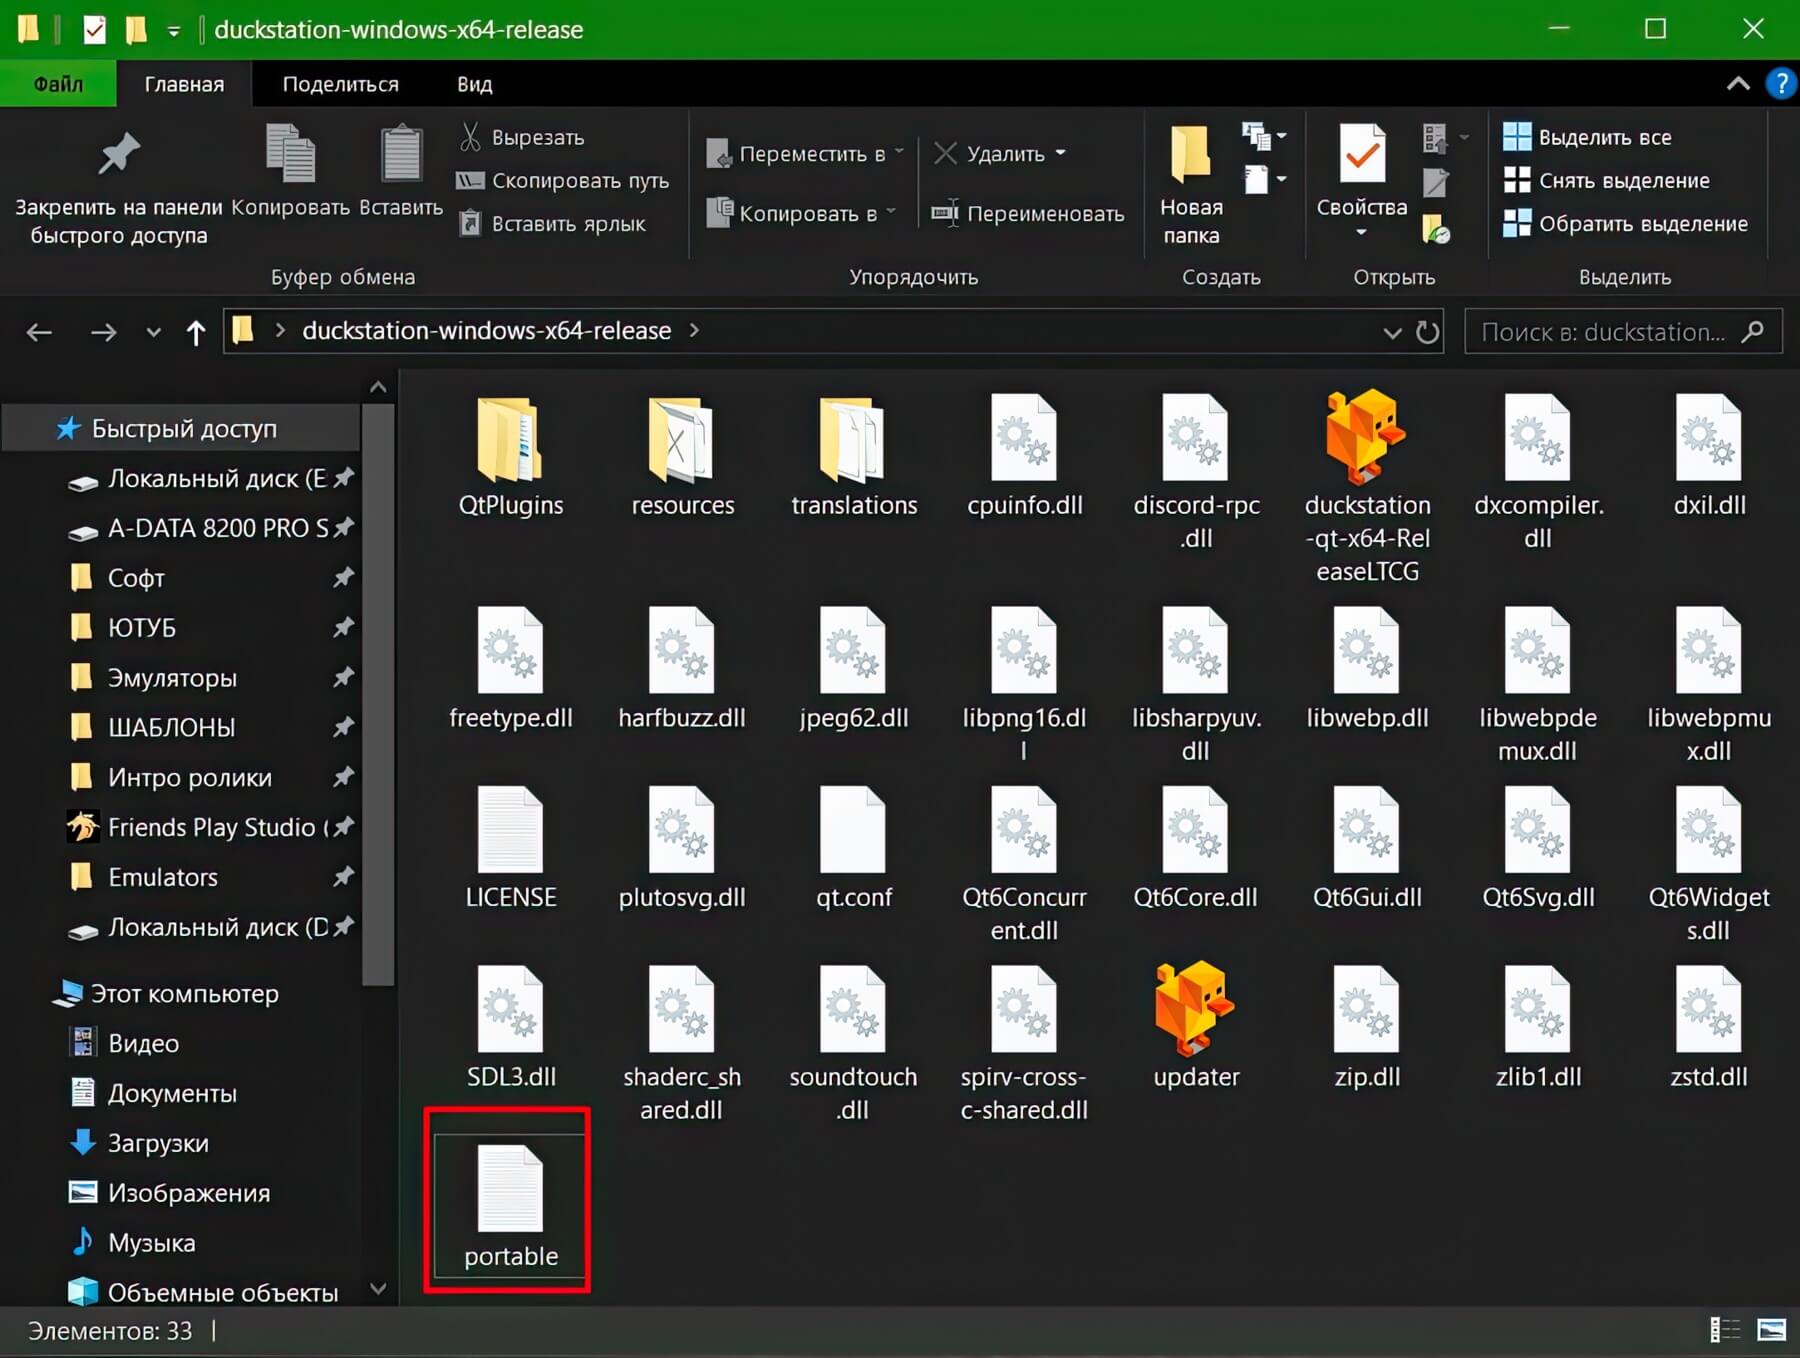
Task: Open the Свойства dropdown arrow
Action: (1361, 233)
